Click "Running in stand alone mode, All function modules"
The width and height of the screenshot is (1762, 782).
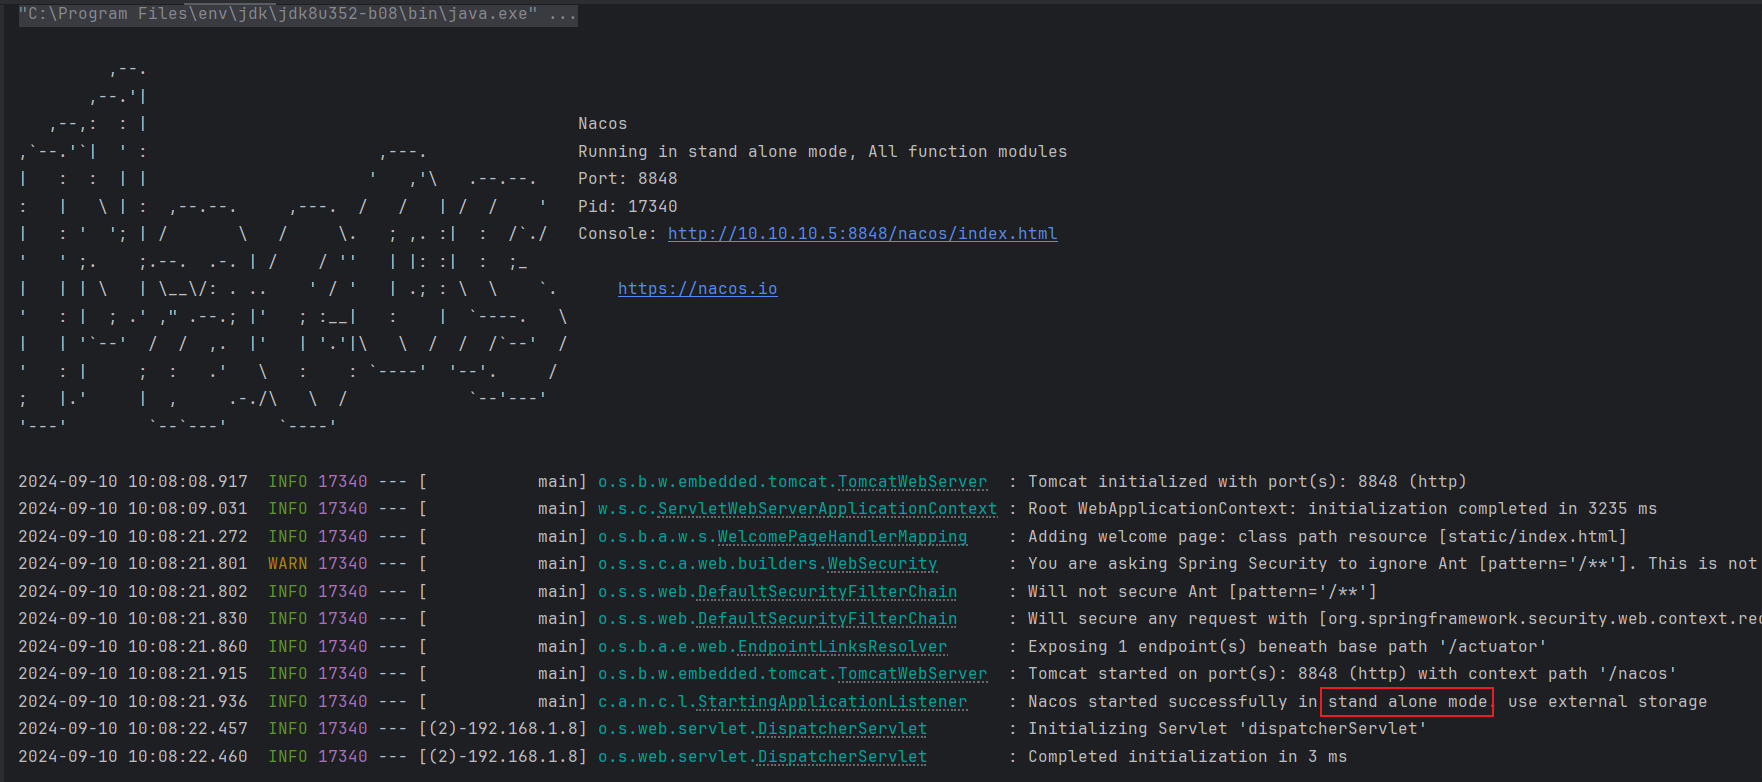pos(822,152)
